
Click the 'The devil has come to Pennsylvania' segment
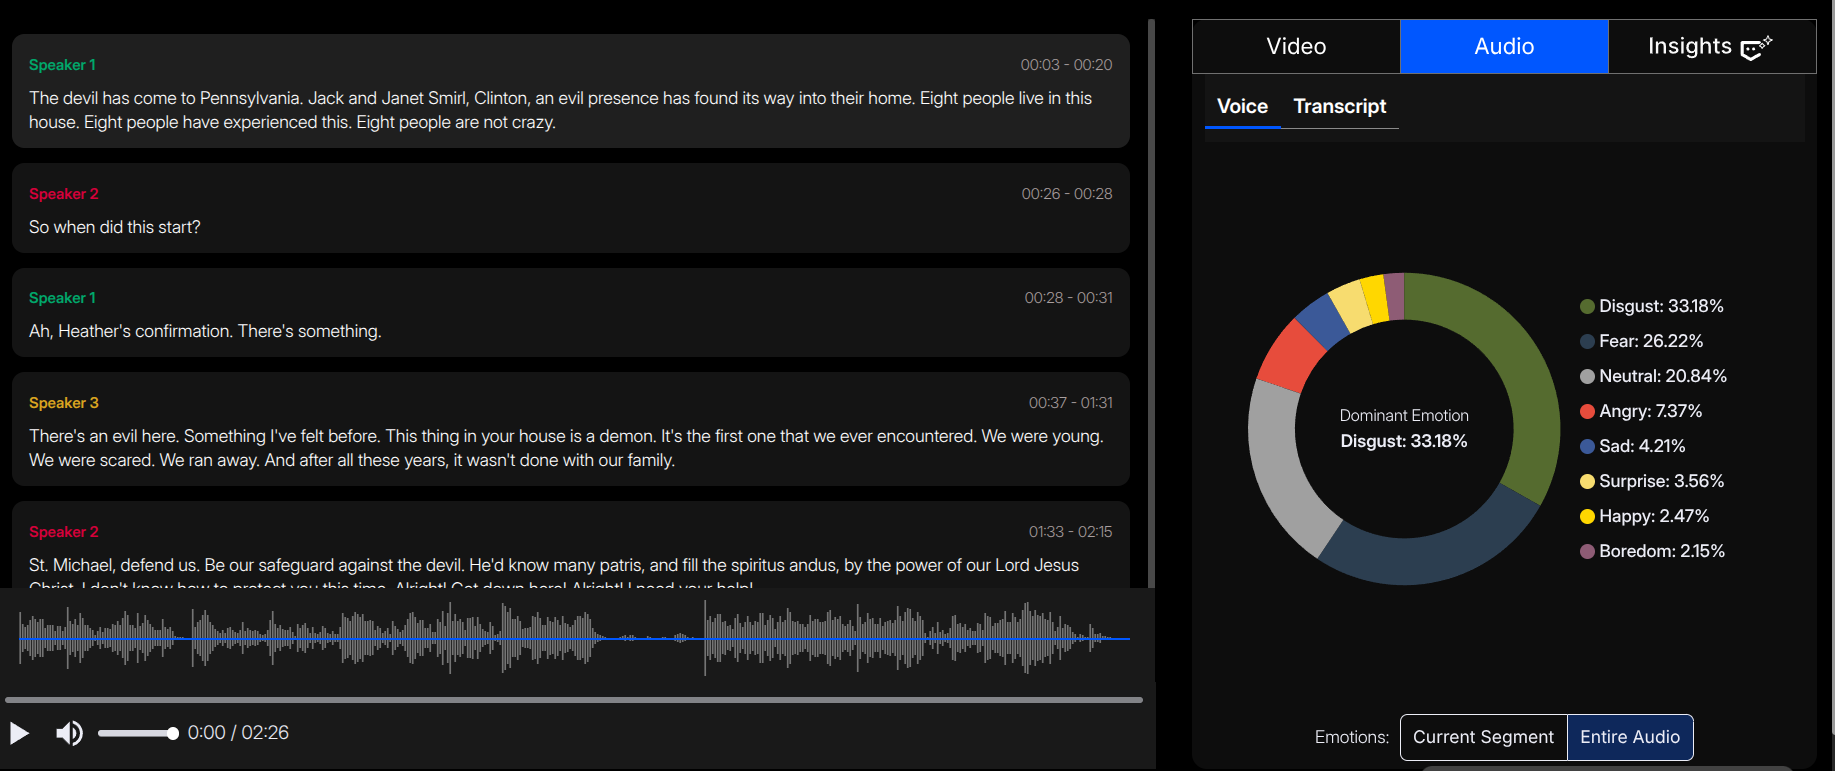click(x=570, y=91)
